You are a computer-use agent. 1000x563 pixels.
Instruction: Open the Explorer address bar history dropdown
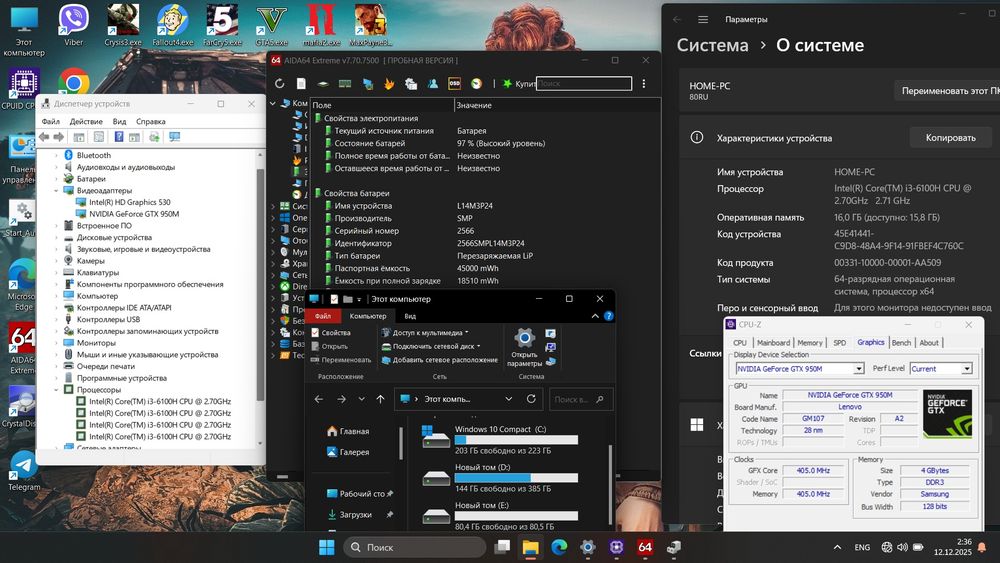click(508, 399)
